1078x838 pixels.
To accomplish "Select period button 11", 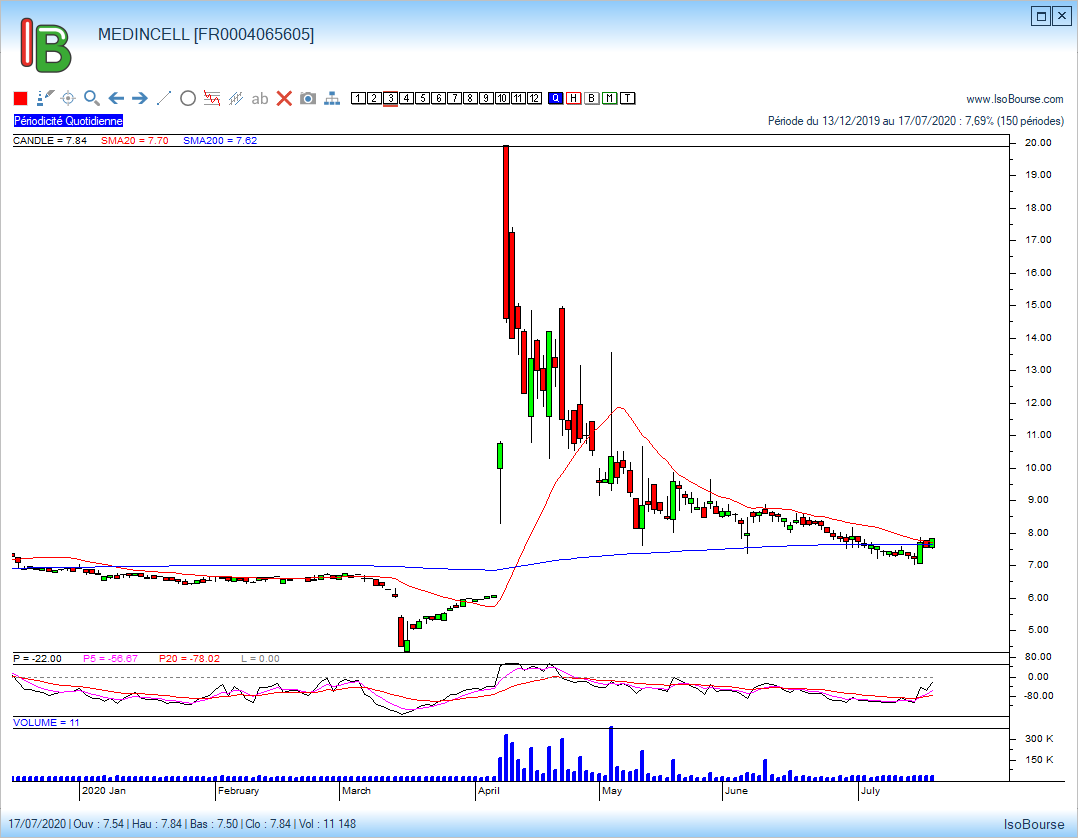I will [x=518, y=98].
